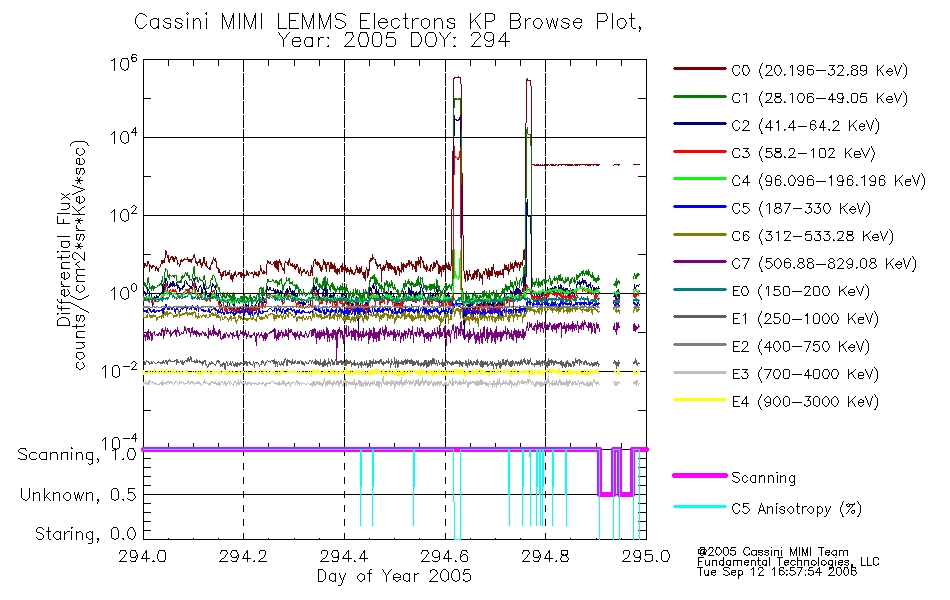The height and width of the screenshot is (600, 950).
Task: Click the dark red C0 legend line
Action: coord(699,69)
